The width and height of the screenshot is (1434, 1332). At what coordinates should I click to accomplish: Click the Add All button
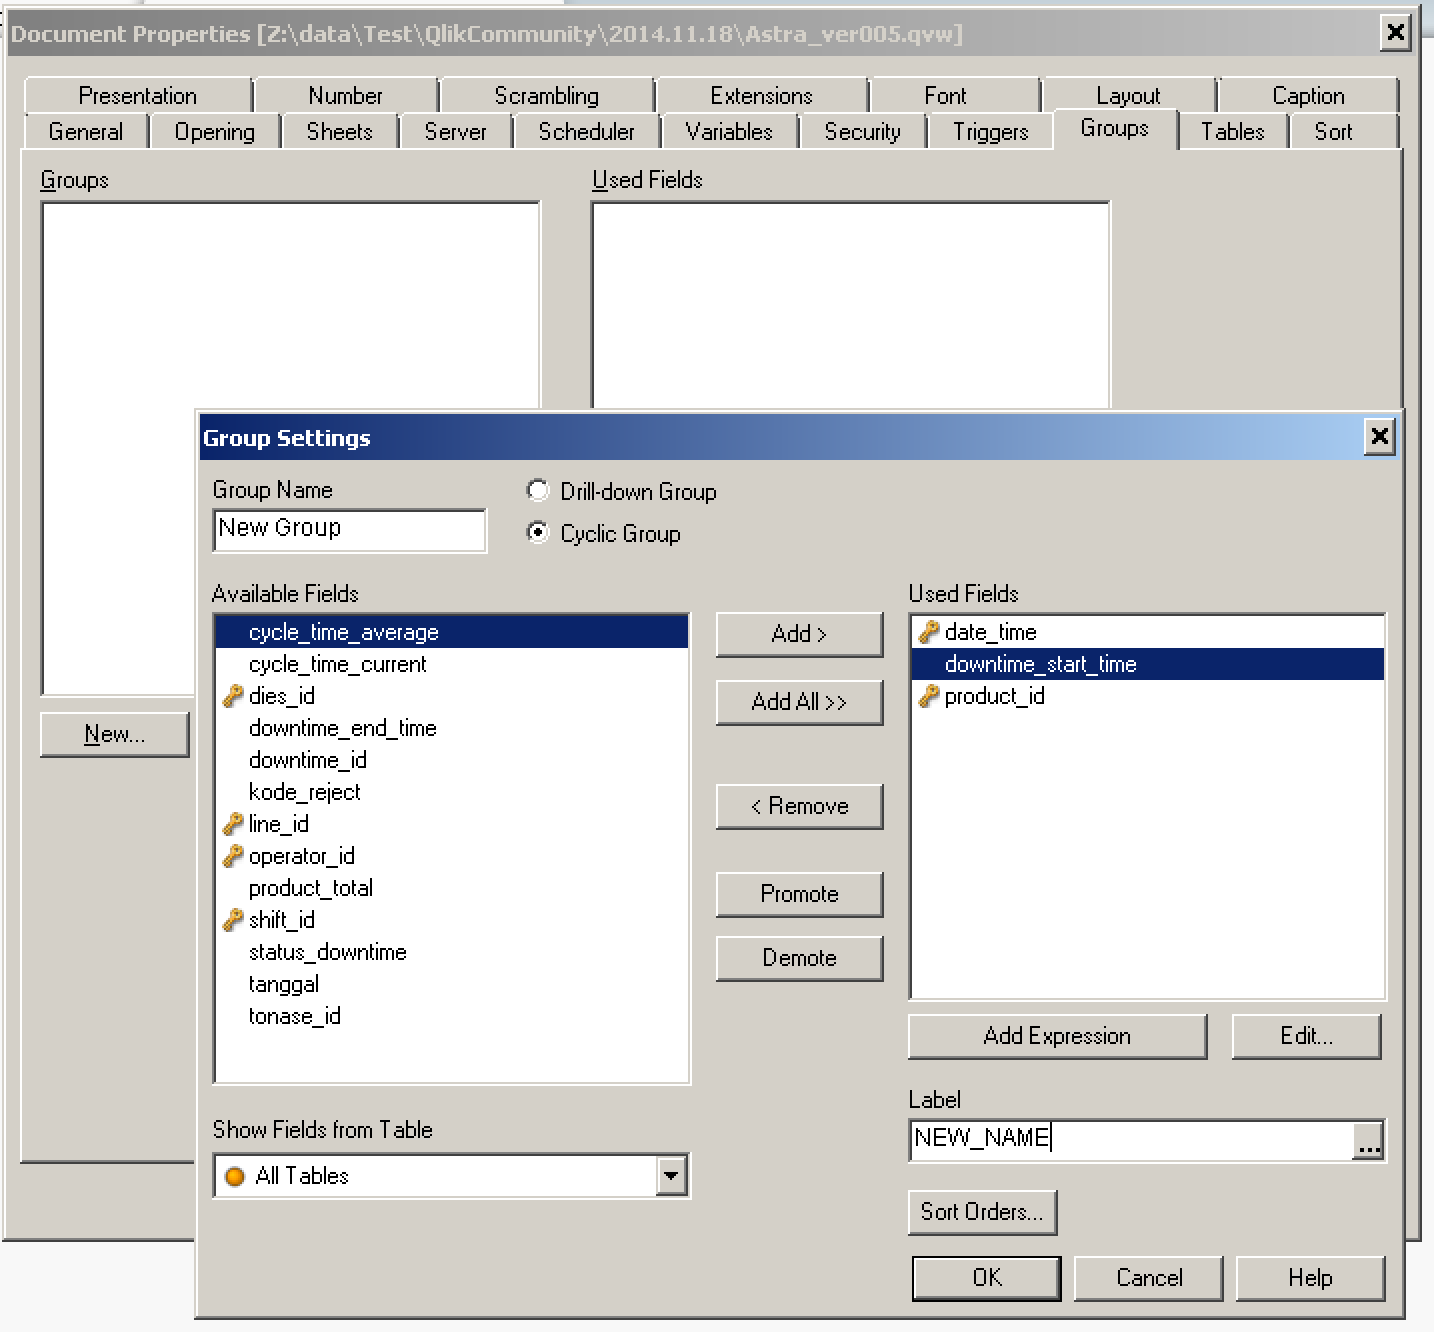798,702
